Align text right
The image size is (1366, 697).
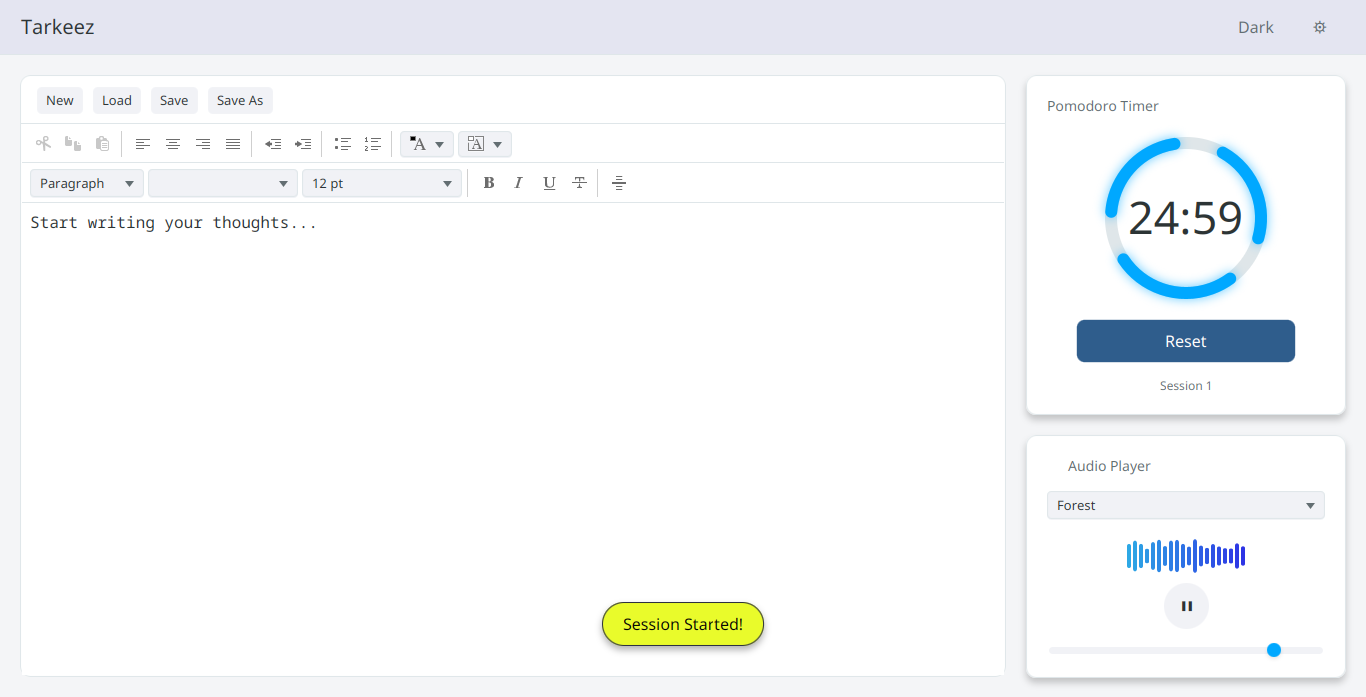tap(203, 144)
